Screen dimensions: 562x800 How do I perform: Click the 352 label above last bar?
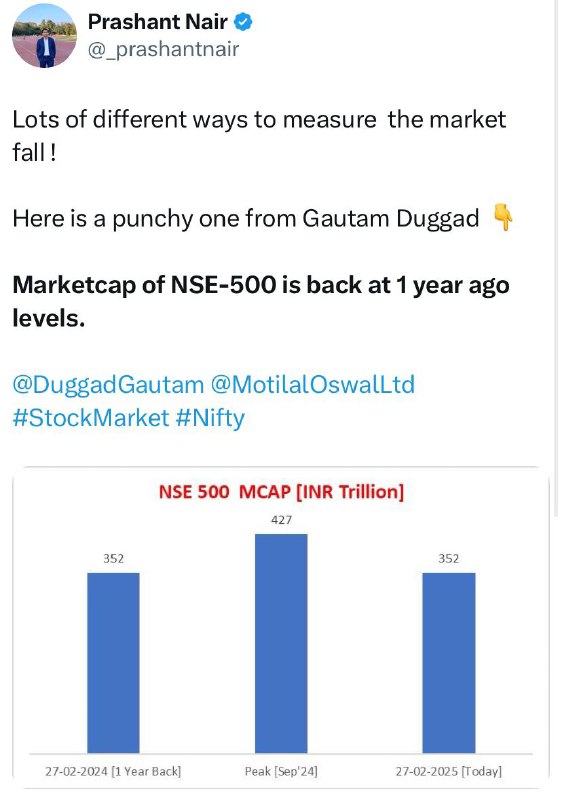[449, 559]
